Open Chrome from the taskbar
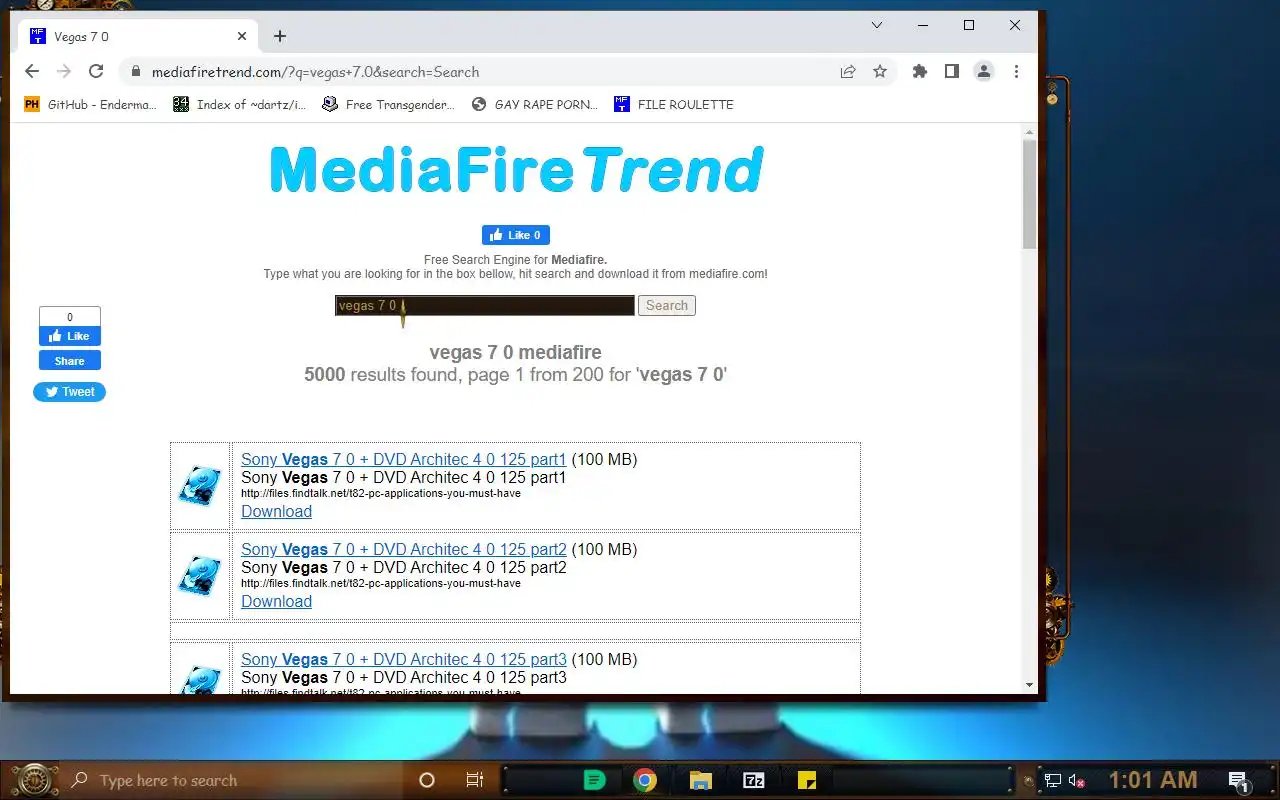 645,780
